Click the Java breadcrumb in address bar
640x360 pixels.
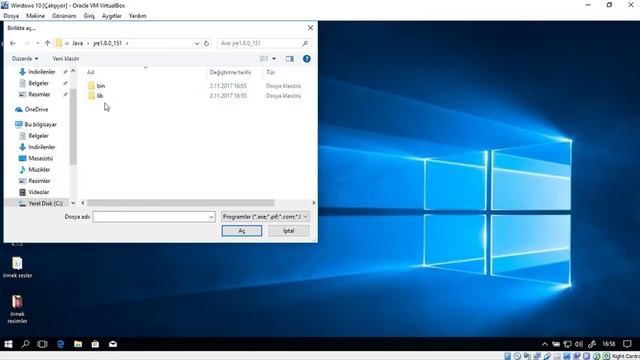click(x=77, y=43)
